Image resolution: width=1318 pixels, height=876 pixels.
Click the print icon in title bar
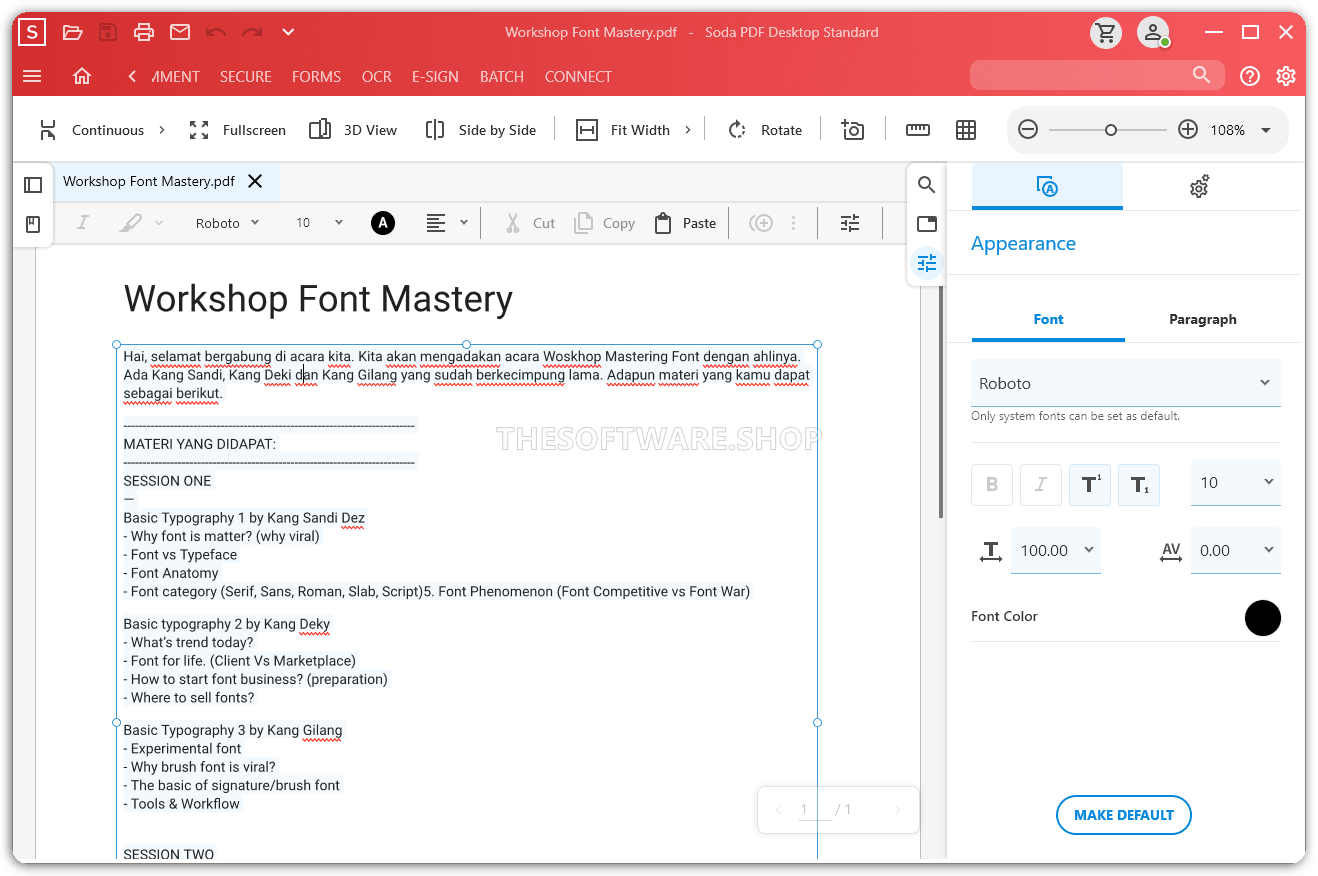coord(144,33)
